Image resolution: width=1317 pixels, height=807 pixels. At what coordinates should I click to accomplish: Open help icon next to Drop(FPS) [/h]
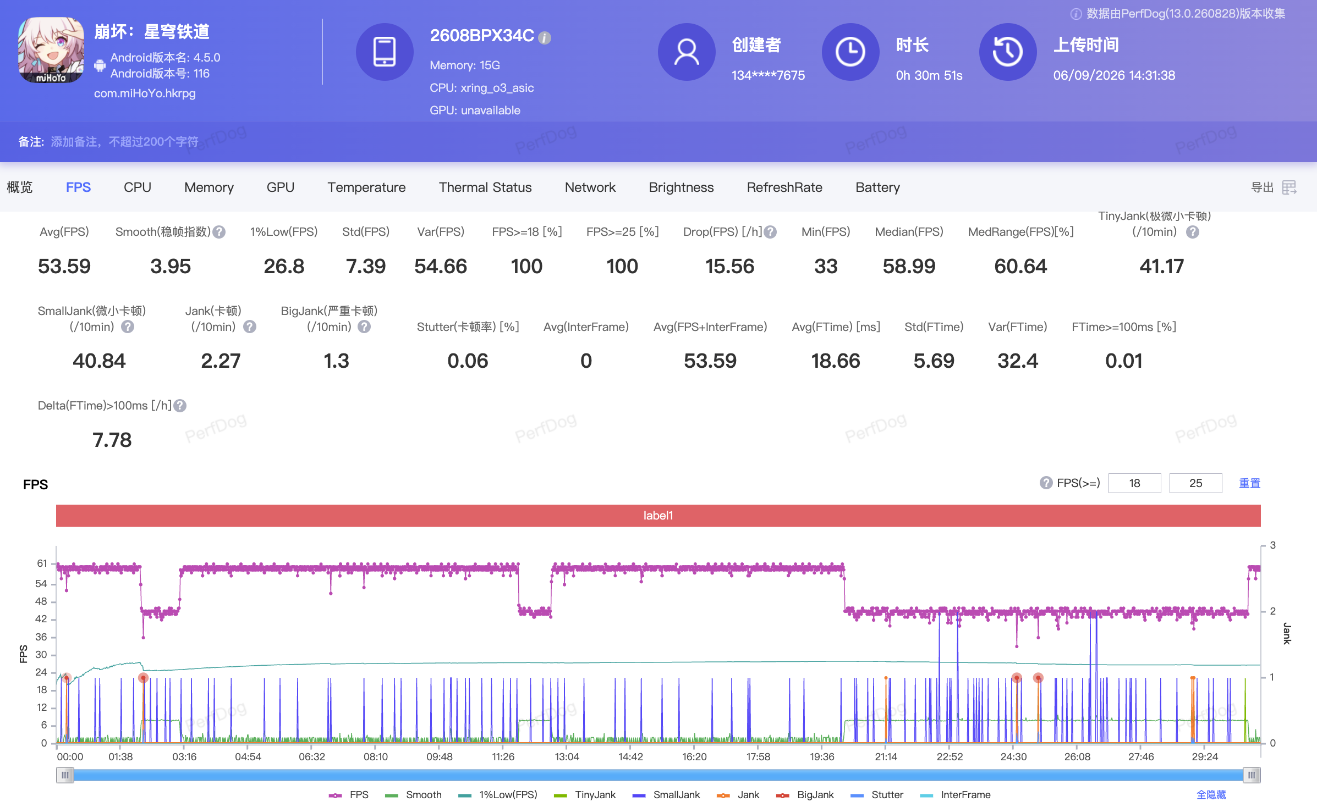[x=771, y=232]
